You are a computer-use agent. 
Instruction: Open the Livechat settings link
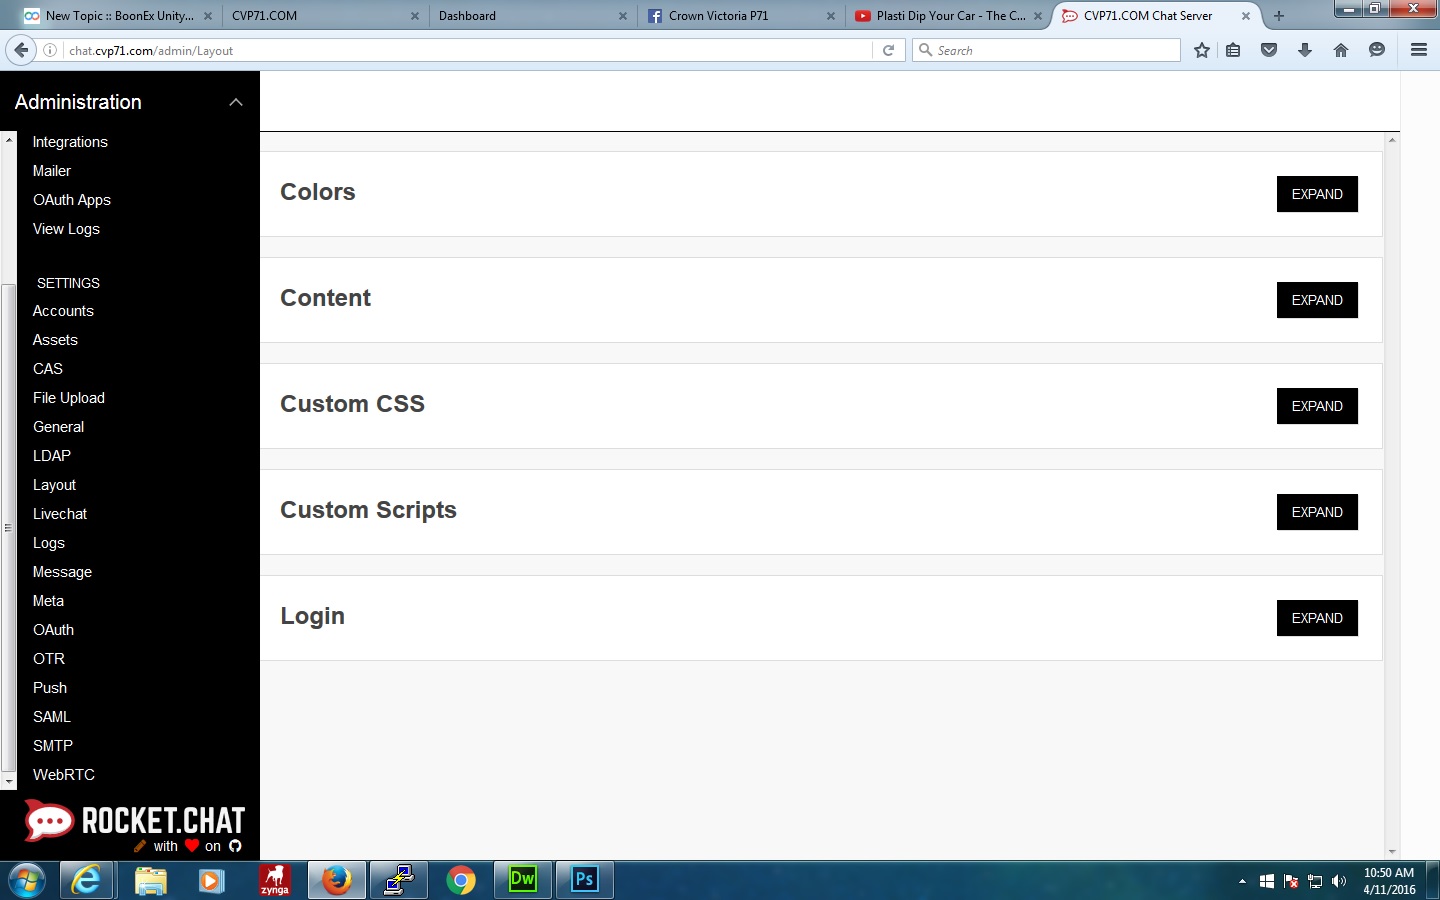tap(60, 514)
